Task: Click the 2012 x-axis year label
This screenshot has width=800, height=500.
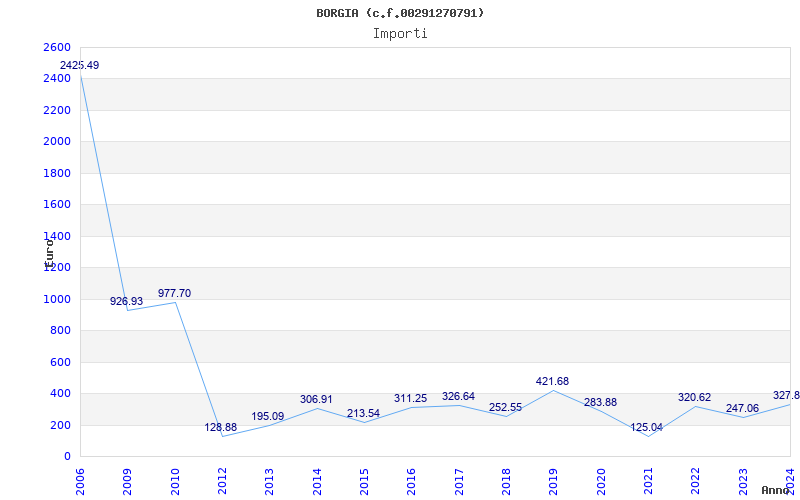Action: coord(222,481)
